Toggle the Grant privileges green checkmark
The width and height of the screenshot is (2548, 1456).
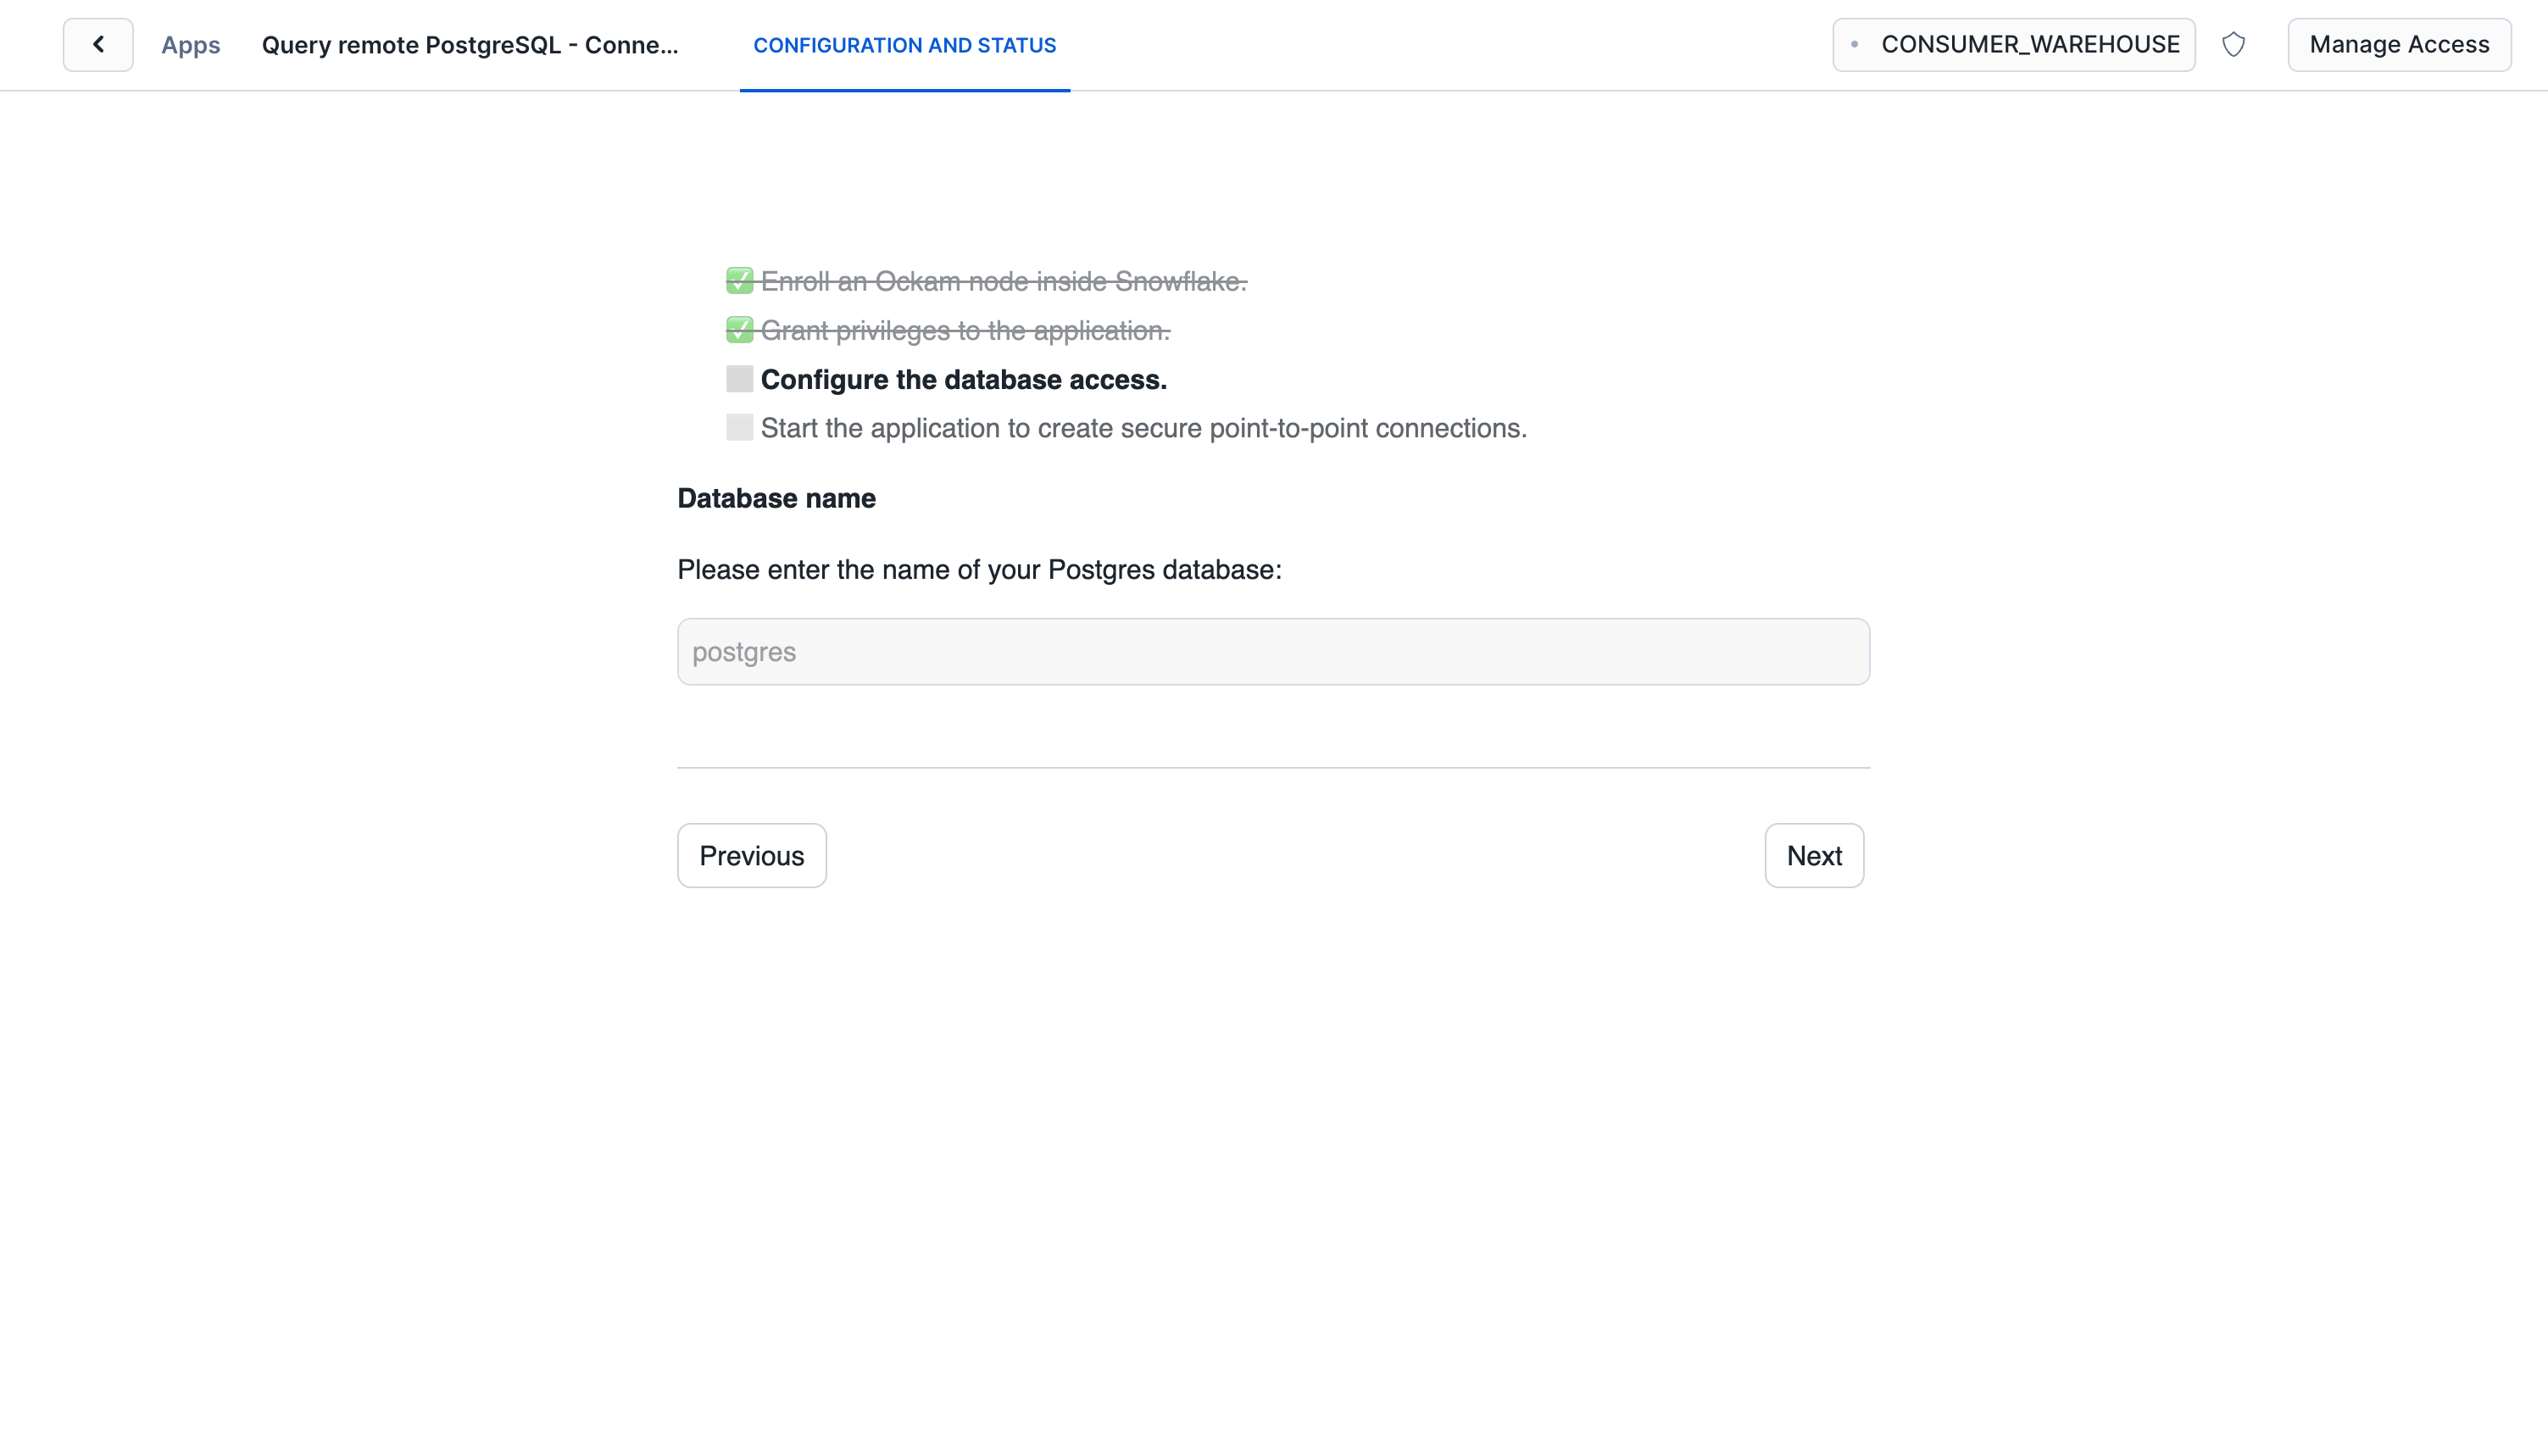739,330
